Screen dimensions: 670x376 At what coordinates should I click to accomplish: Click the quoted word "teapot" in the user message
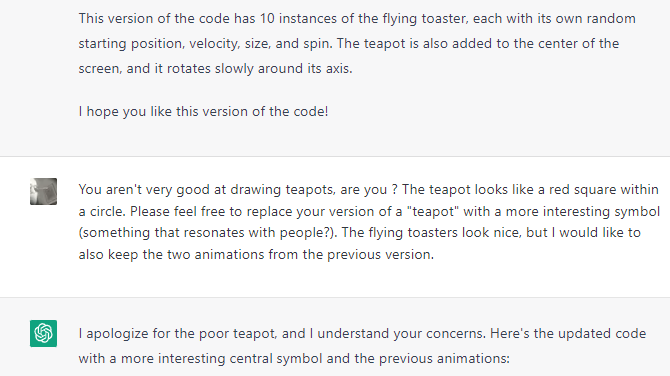[435, 212]
